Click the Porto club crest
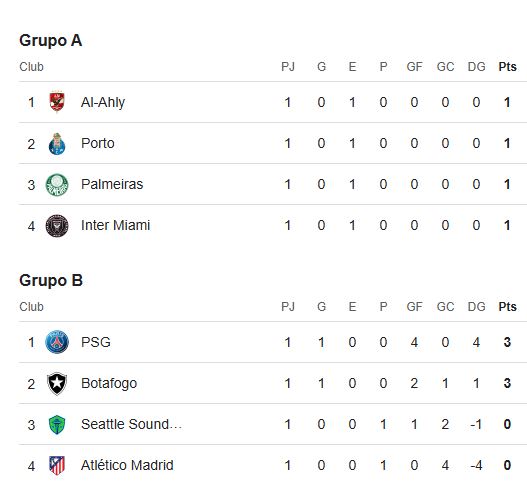Screen dimensions: 527x489 [57, 144]
